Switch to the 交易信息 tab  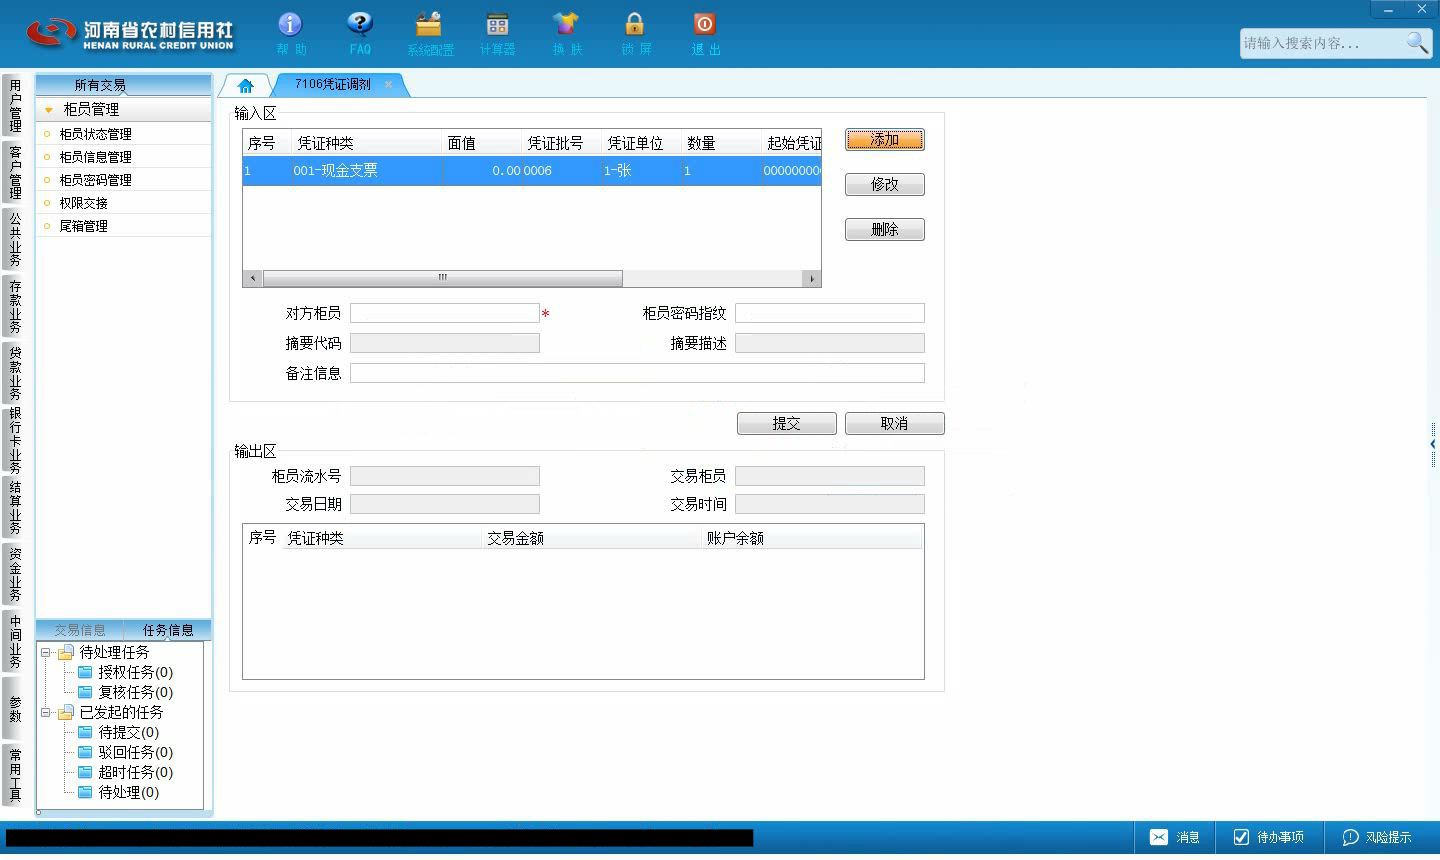pos(80,630)
